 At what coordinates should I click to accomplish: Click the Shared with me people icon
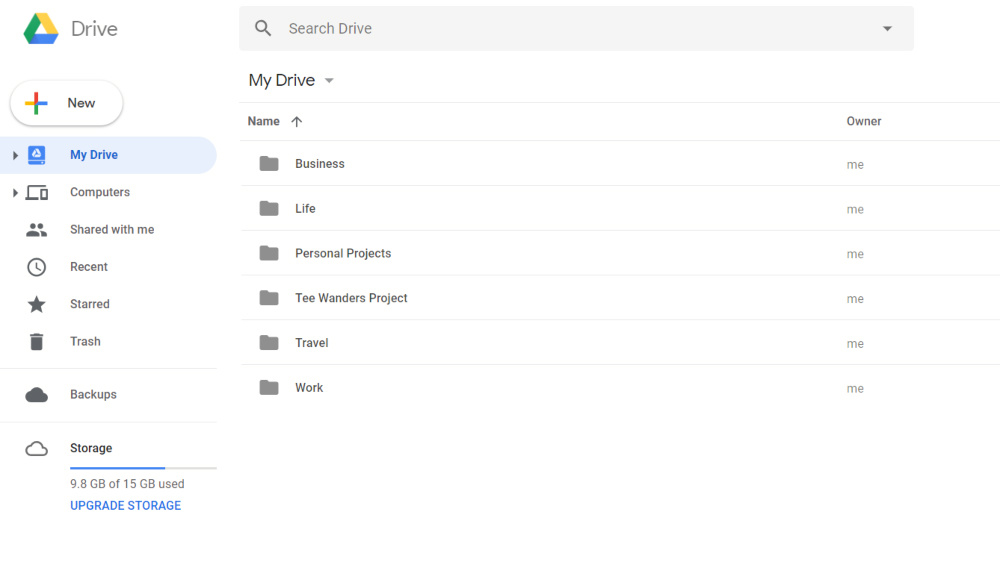coord(37,230)
